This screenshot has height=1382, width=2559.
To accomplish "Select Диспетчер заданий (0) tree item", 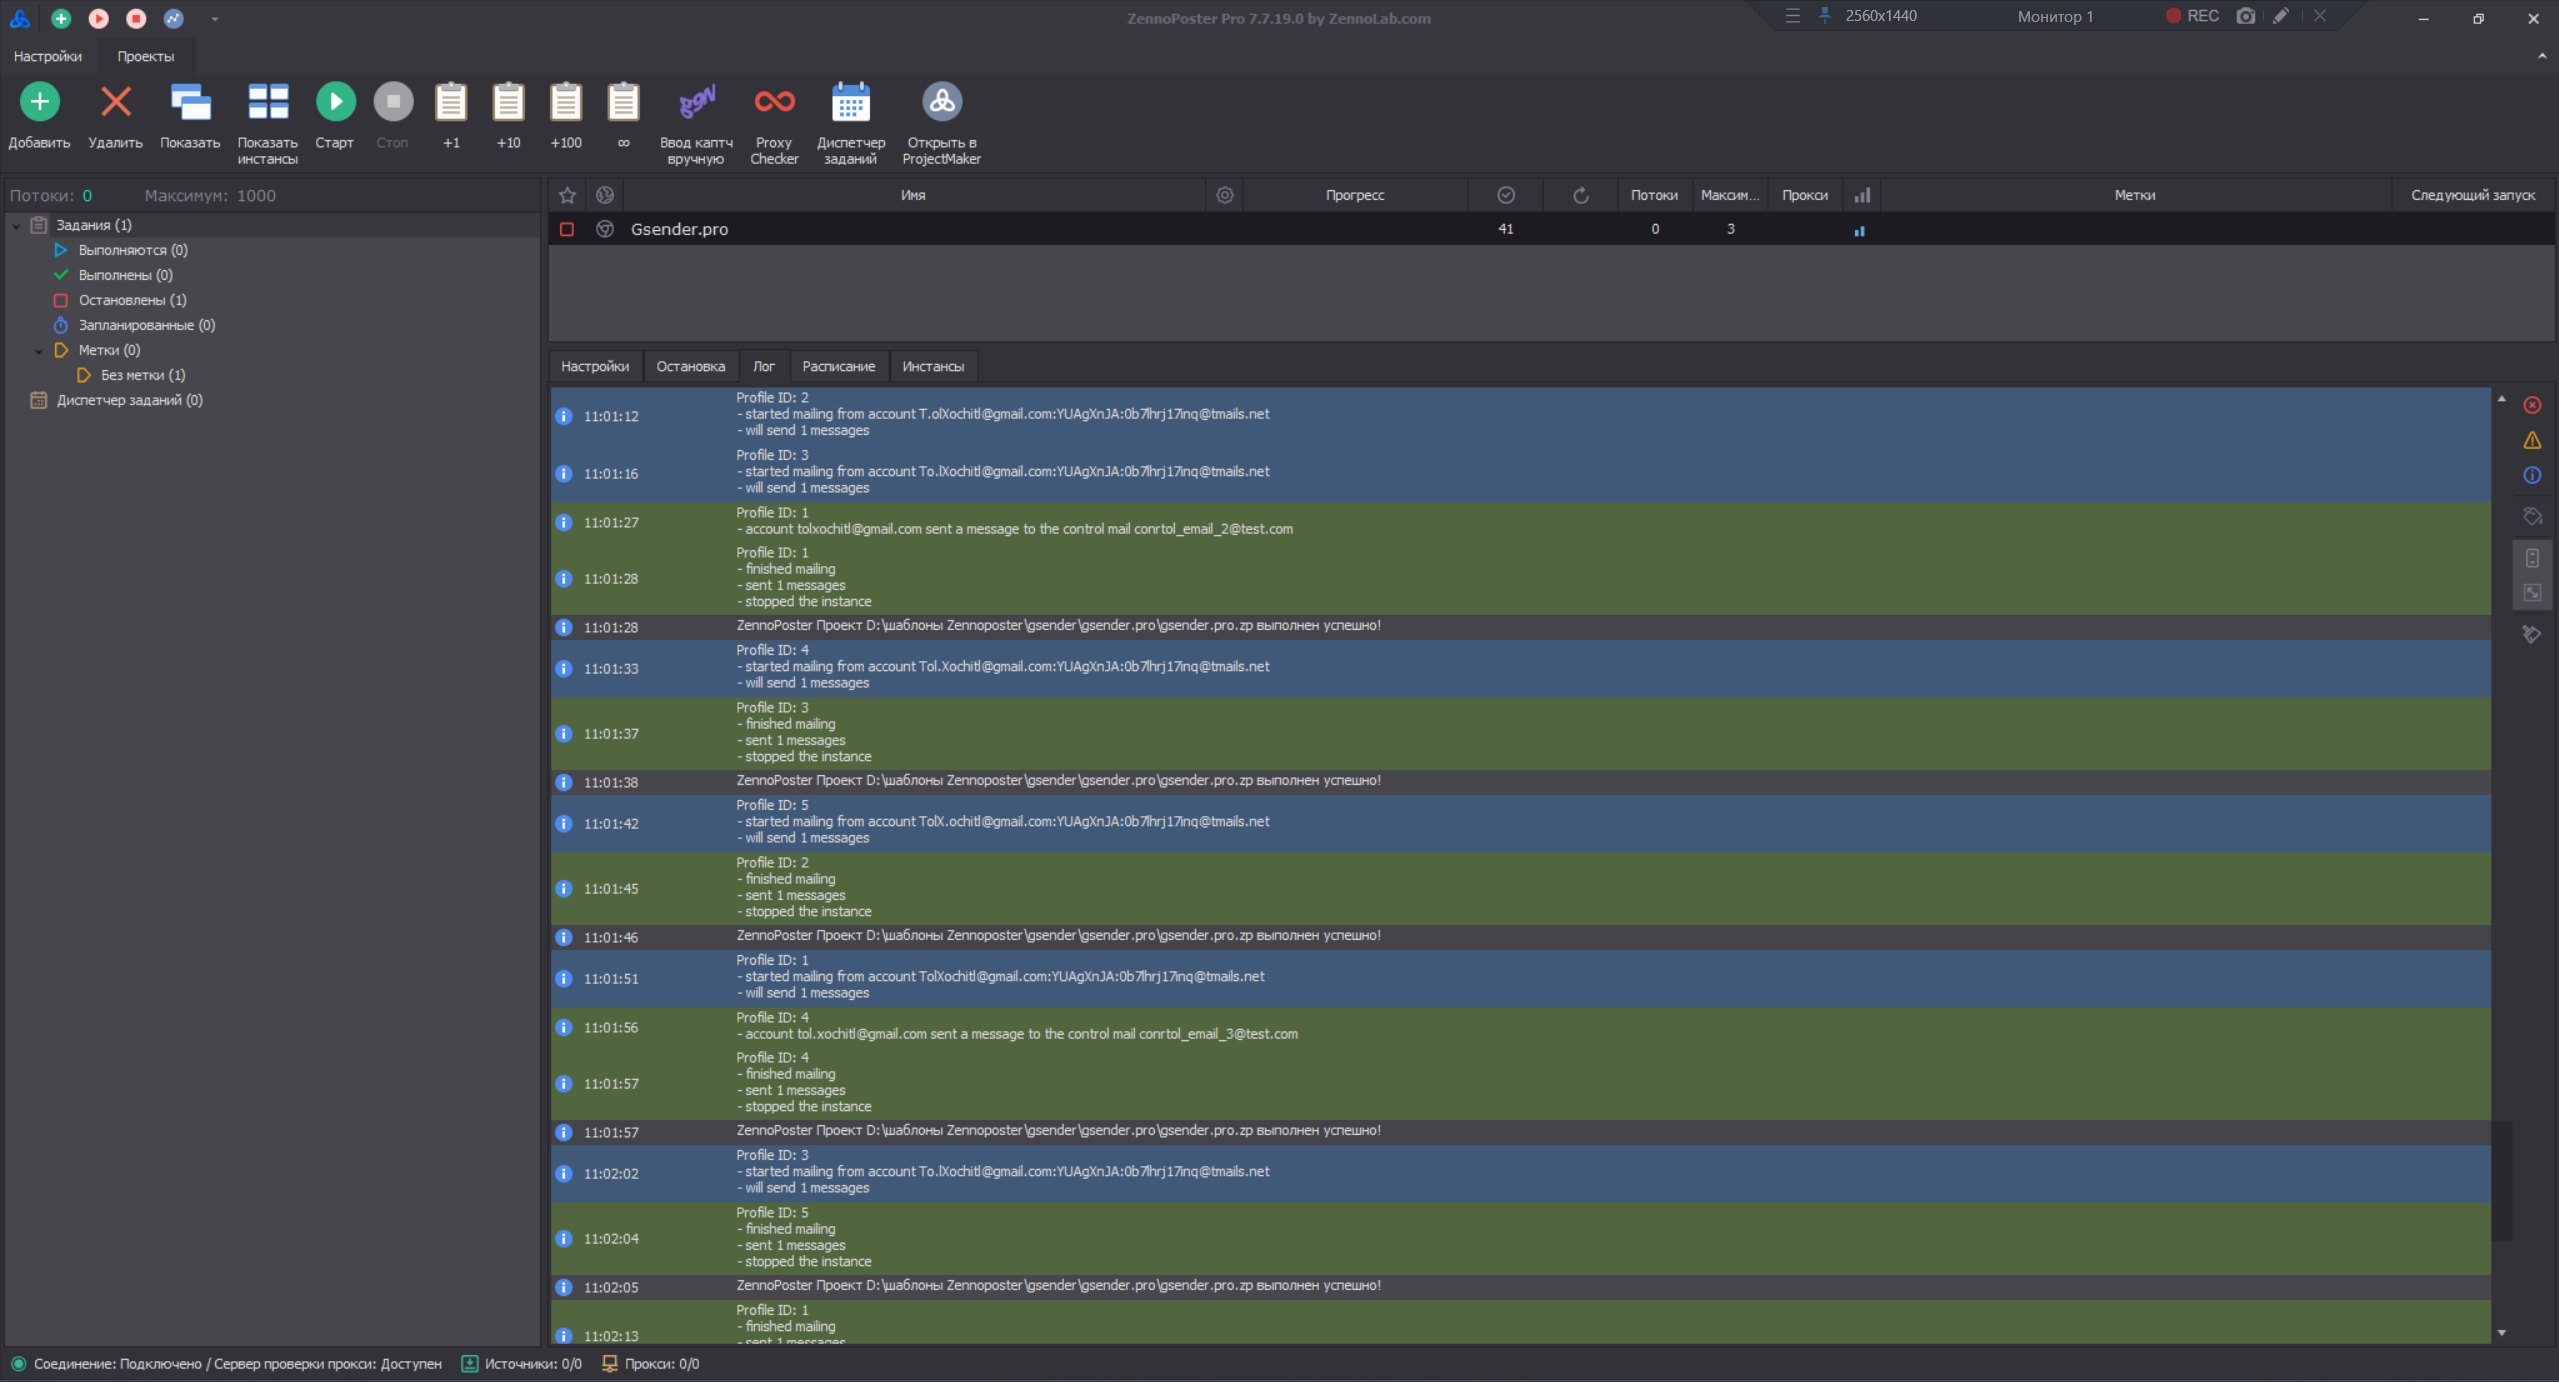I will 130,400.
